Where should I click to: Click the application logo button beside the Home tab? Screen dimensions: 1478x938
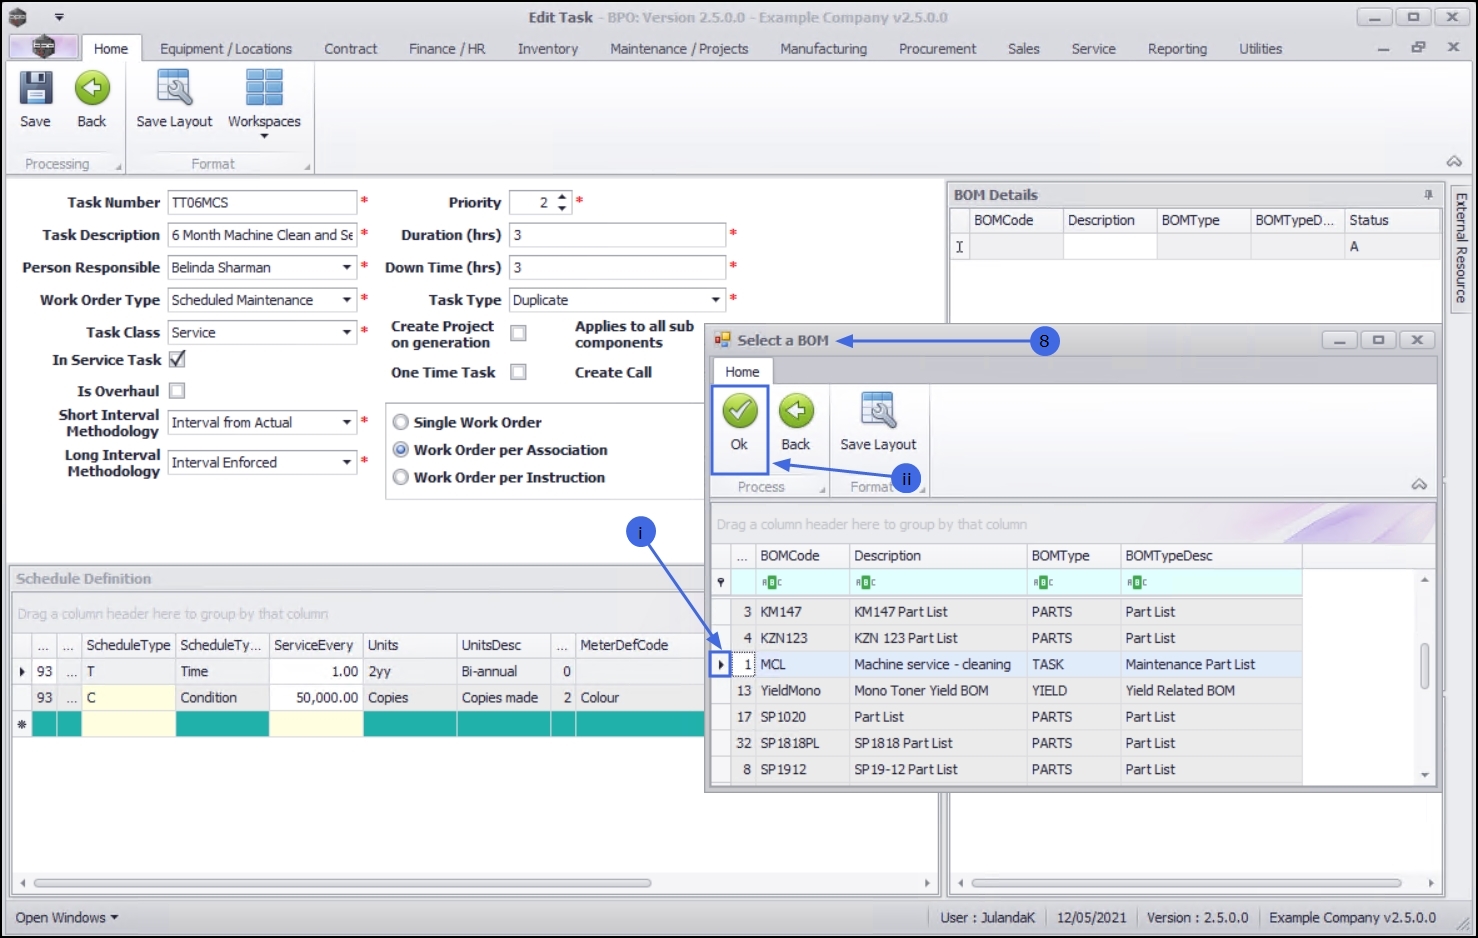click(x=43, y=47)
